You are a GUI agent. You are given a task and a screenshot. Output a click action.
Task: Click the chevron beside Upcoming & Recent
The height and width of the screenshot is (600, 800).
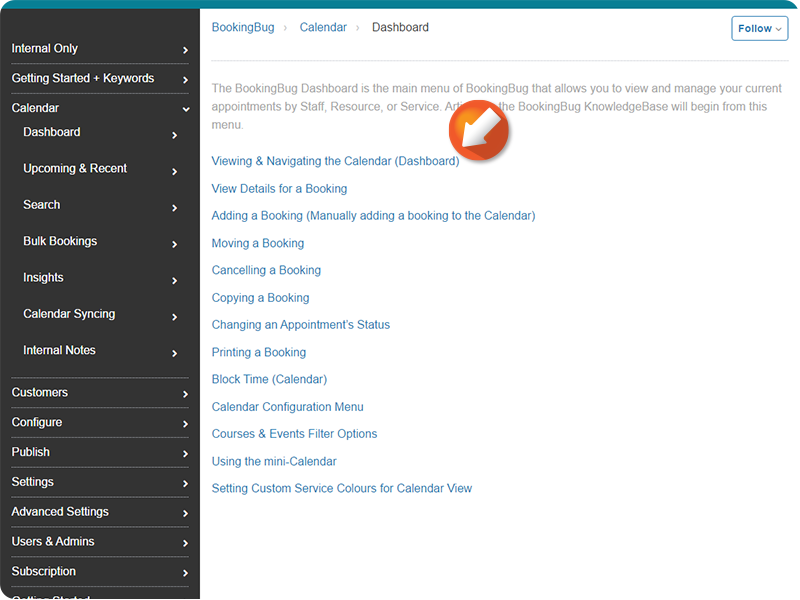click(x=175, y=172)
